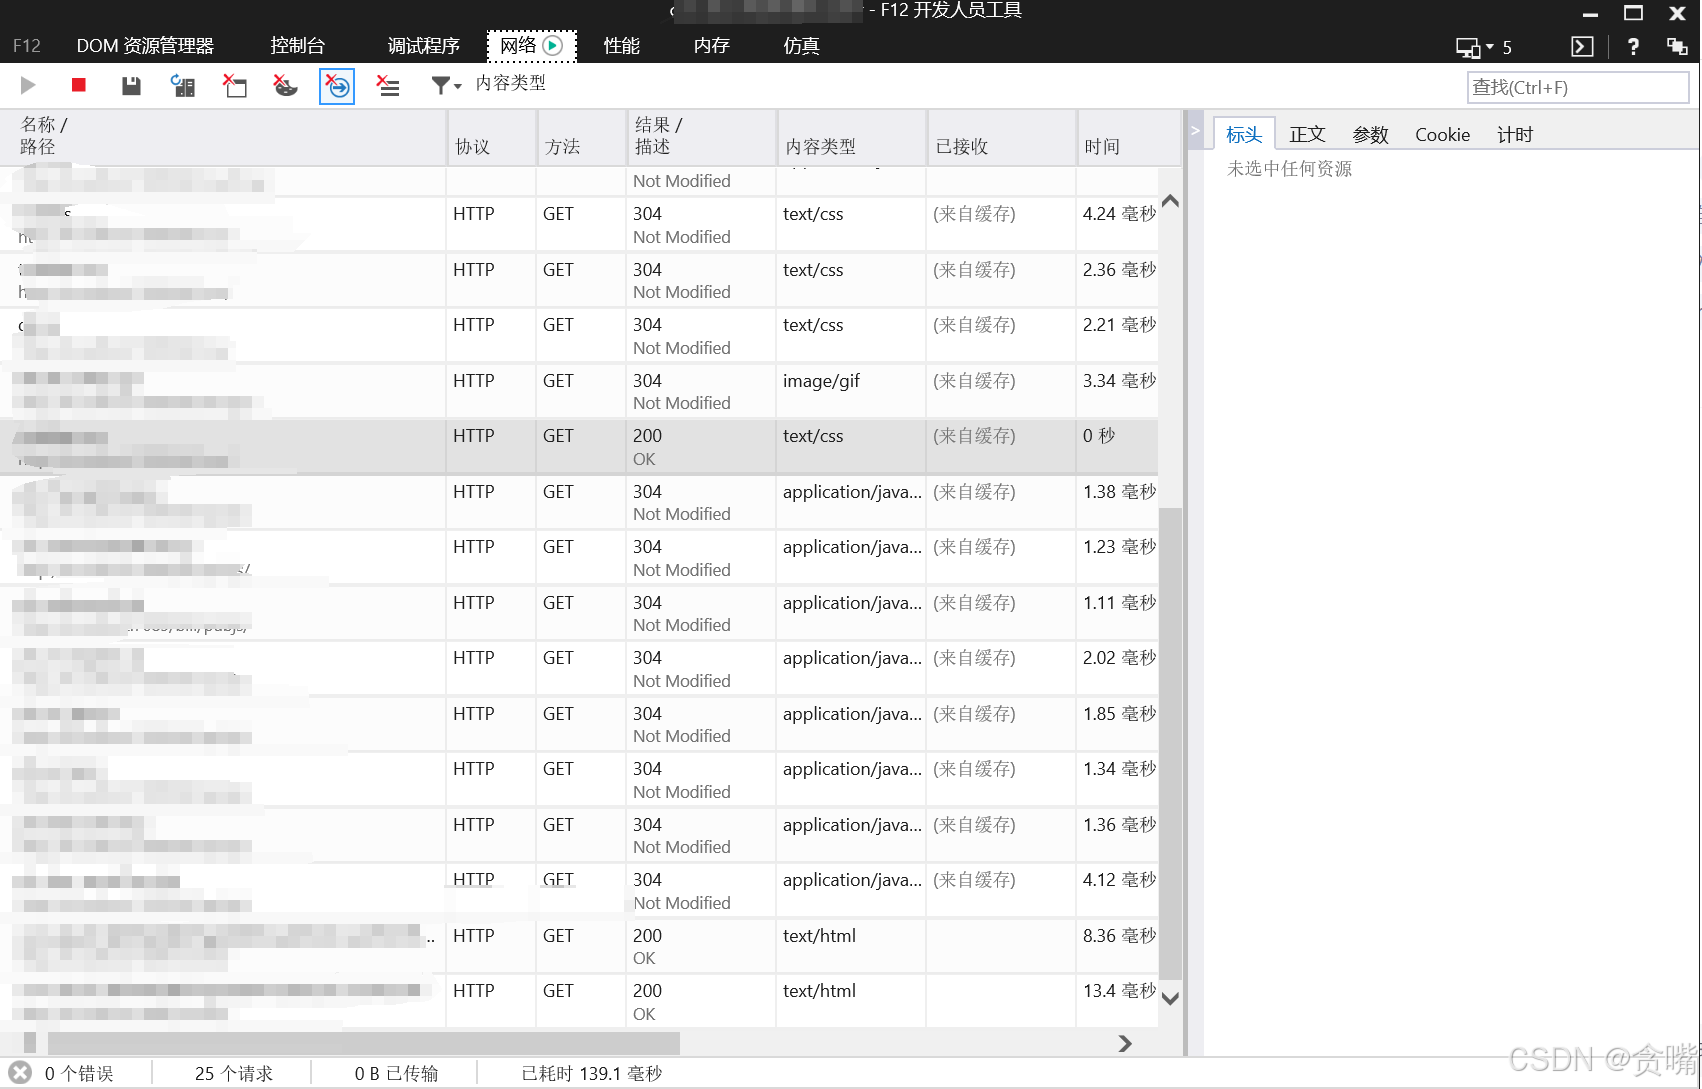Click the vertical scrollbar thumb
The width and height of the screenshot is (1702, 1089).
[x=1170, y=744]
